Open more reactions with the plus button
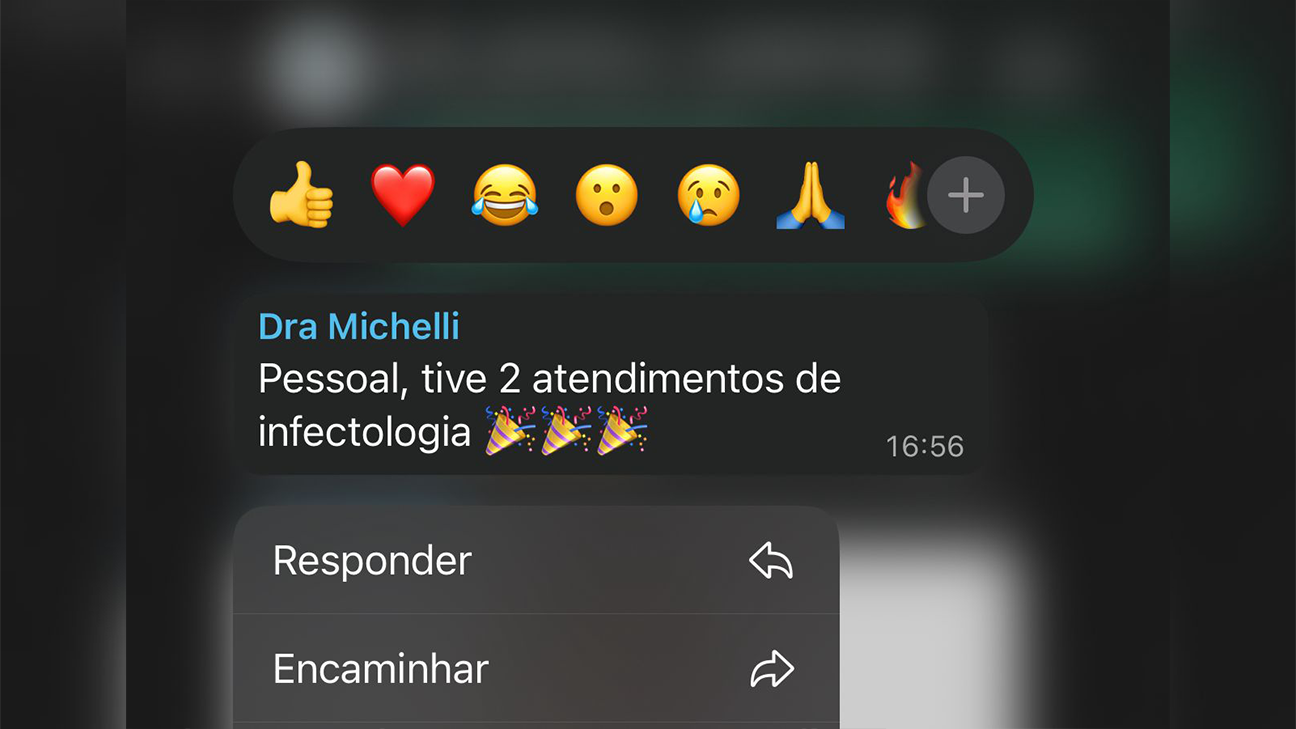Image resolution: width=1296 pixels, height=729 pixels. 966,196
